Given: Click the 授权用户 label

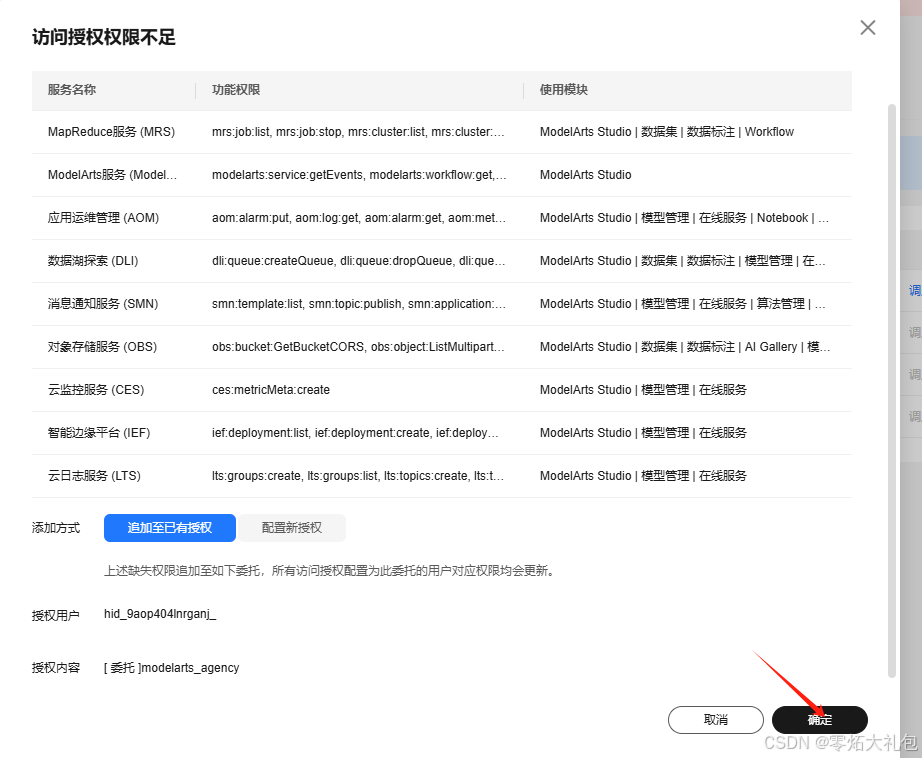Looking at the screenshot, I should (x=56, y=615).
